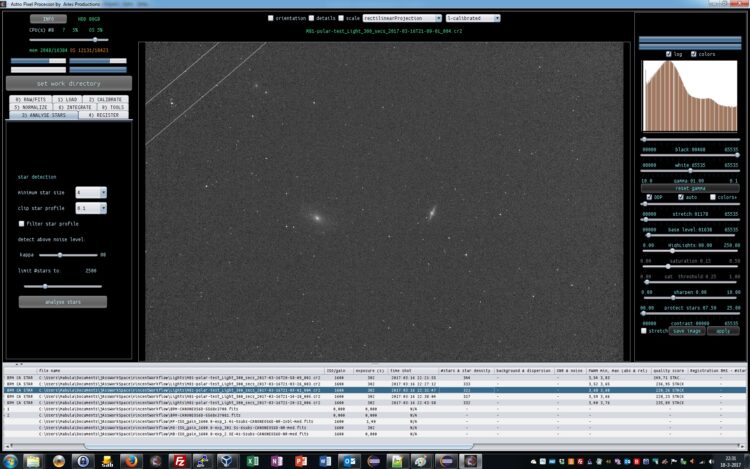Switch to the 6) INTEGRATE tab
This screenshot has height=469, width=750.
tap(75, 107)
